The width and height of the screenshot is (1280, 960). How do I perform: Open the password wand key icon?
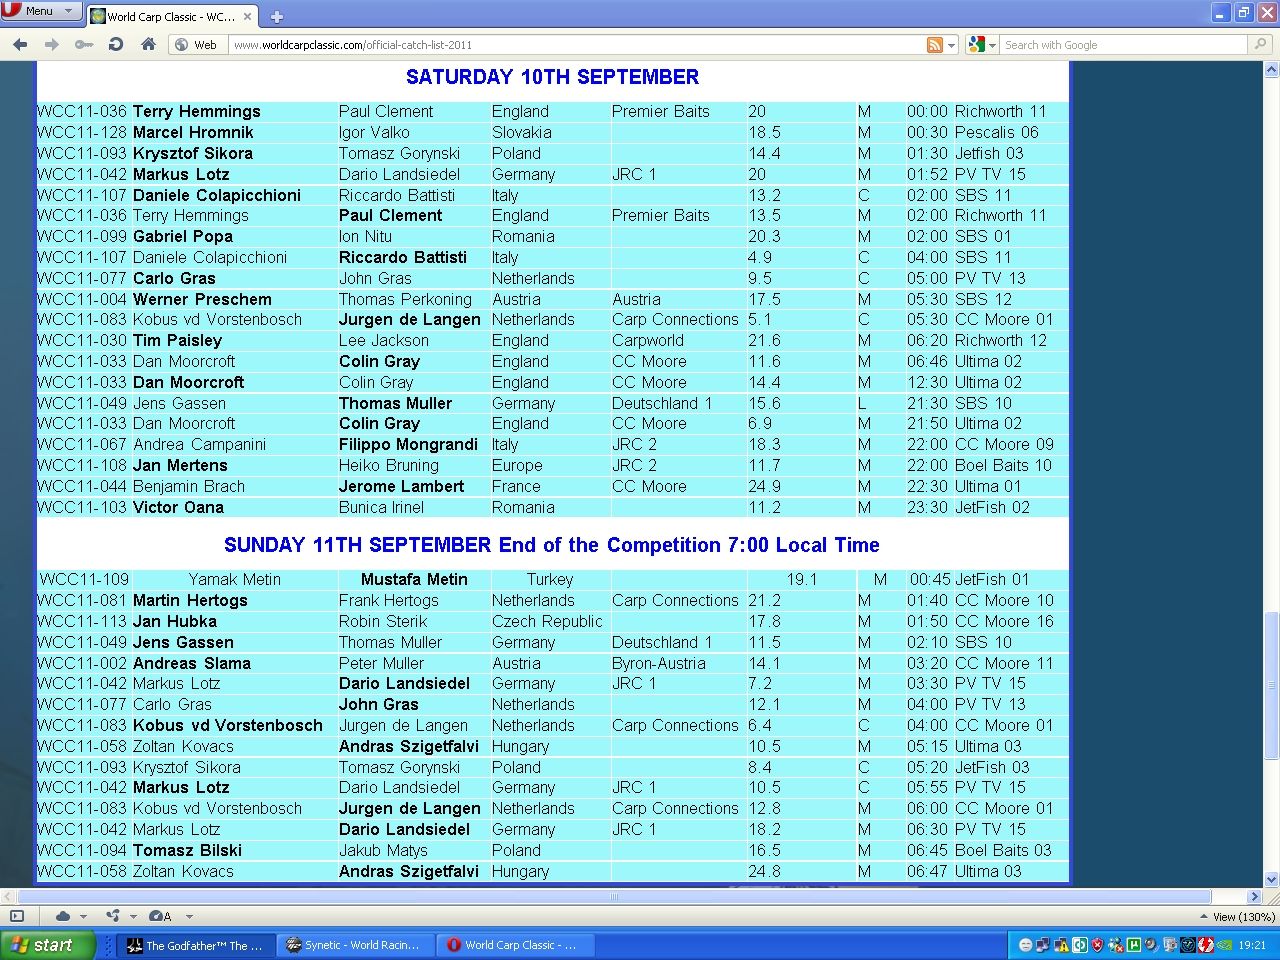tap(84, 44)
